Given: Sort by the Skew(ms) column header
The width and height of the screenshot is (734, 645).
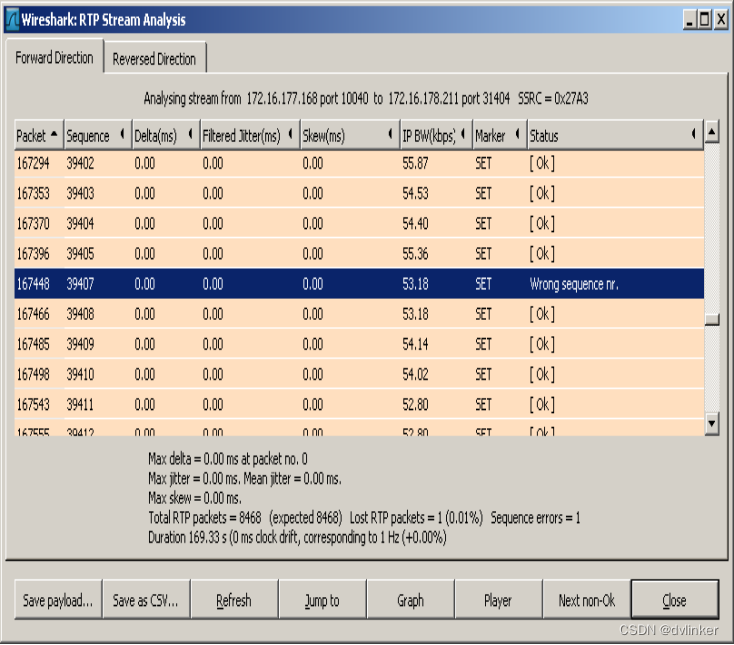Looking at the screenshot, I should (x=350, y=136).
